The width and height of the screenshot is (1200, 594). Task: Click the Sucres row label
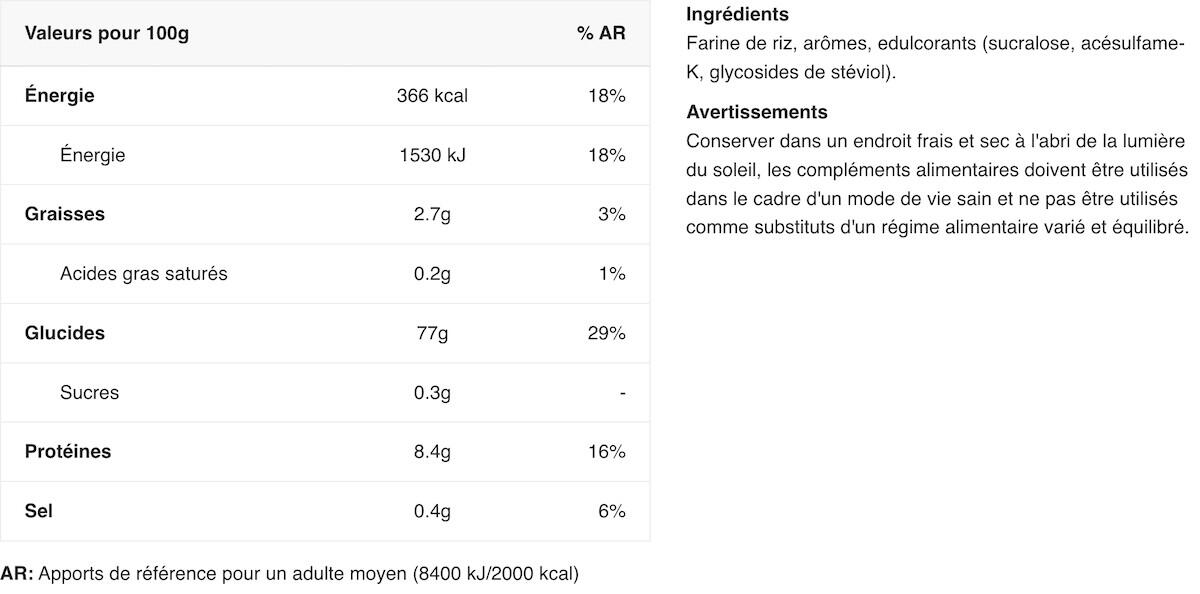click(x=89, y=392)
